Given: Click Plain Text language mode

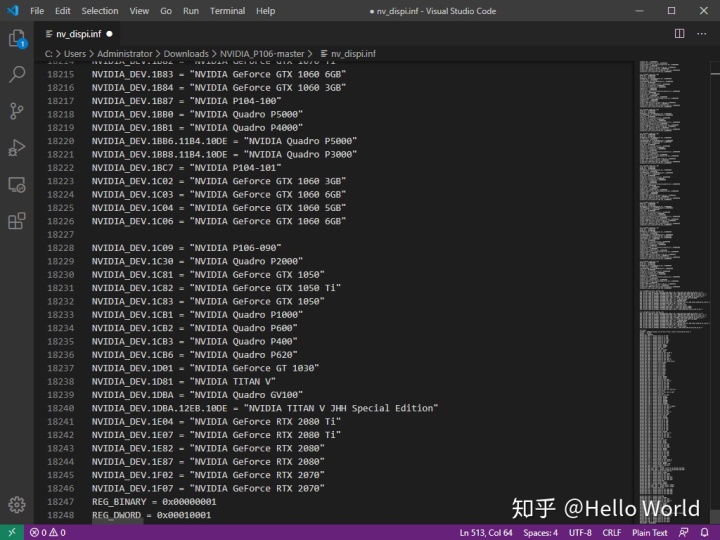Looking at the screenshot, I should click(649, 533).
